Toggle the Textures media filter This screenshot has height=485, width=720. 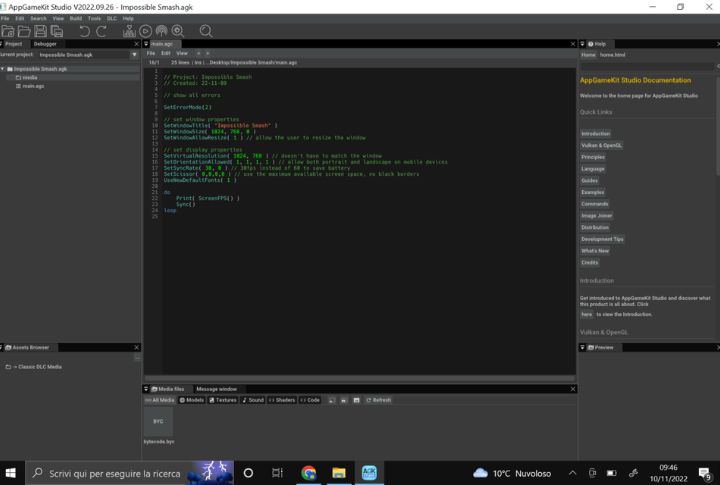click(x=223, y=400)
